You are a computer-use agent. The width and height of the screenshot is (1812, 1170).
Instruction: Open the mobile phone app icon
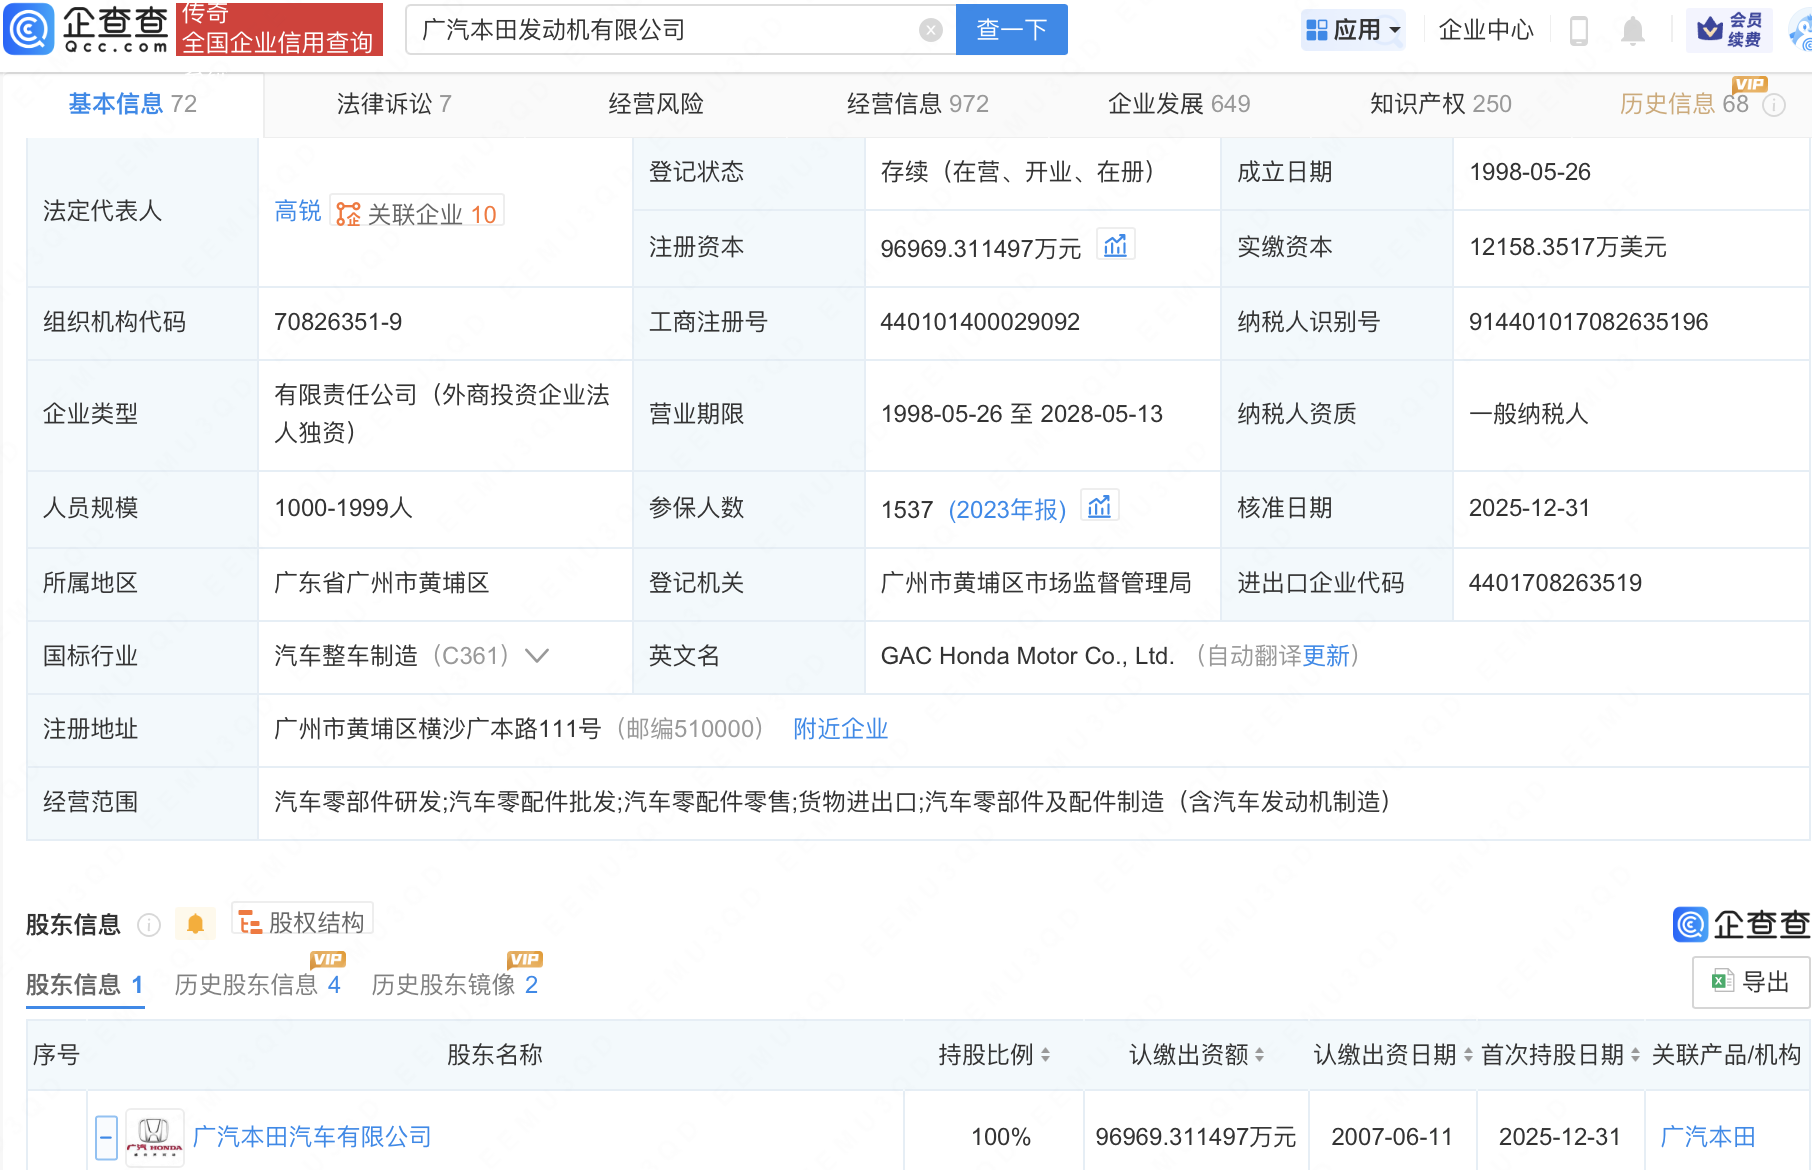[1579, 31]
